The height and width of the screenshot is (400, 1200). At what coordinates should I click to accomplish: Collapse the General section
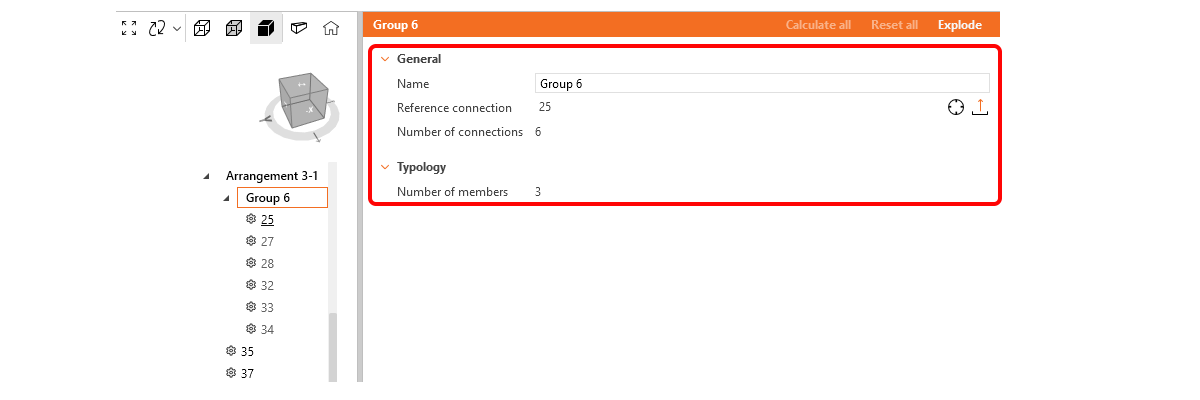(385, 59)
